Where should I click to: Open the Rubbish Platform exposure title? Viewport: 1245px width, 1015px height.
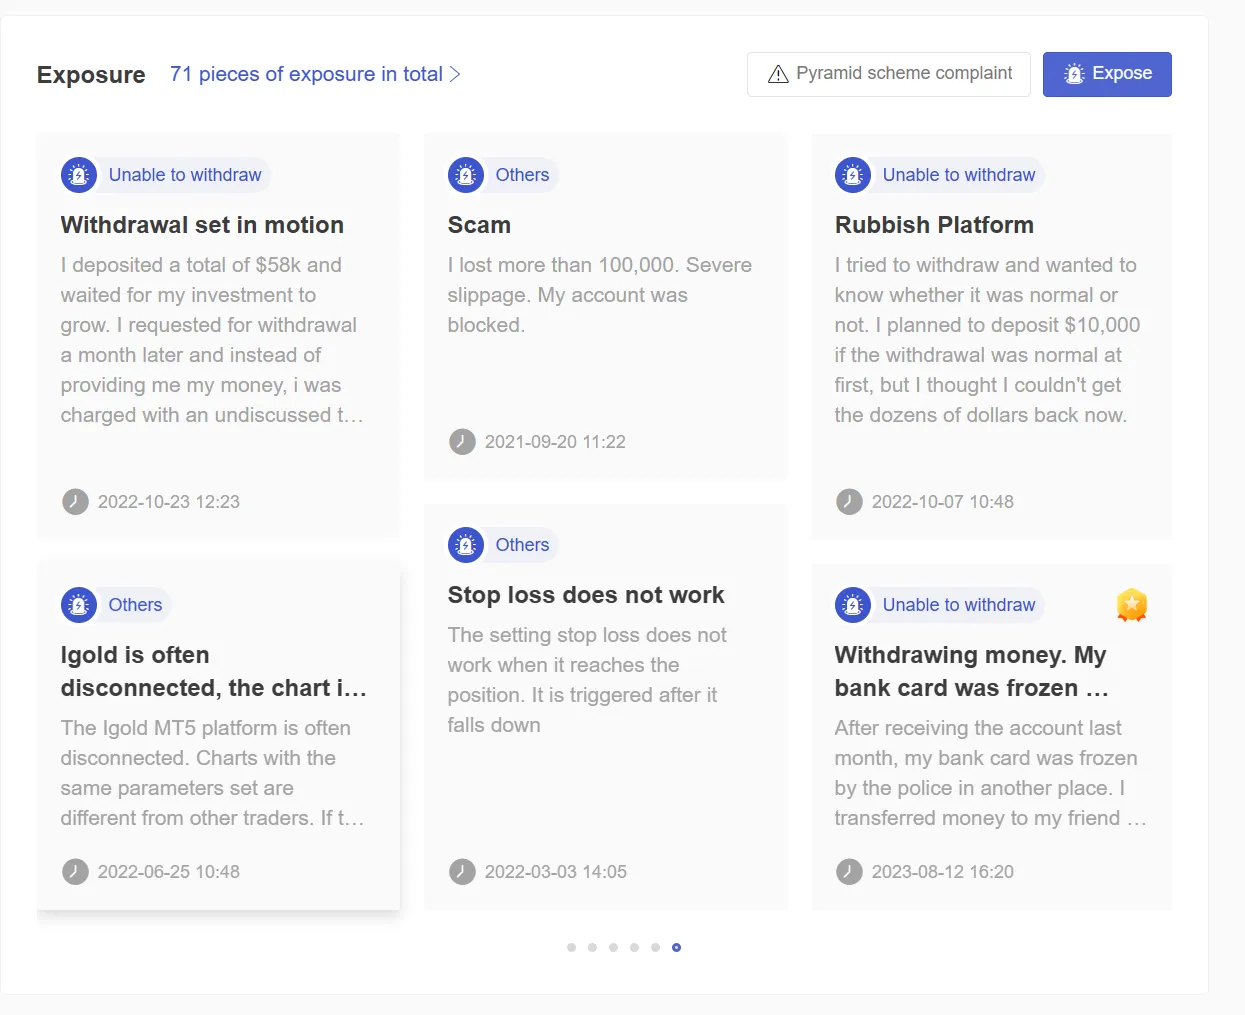click(934, 225)
